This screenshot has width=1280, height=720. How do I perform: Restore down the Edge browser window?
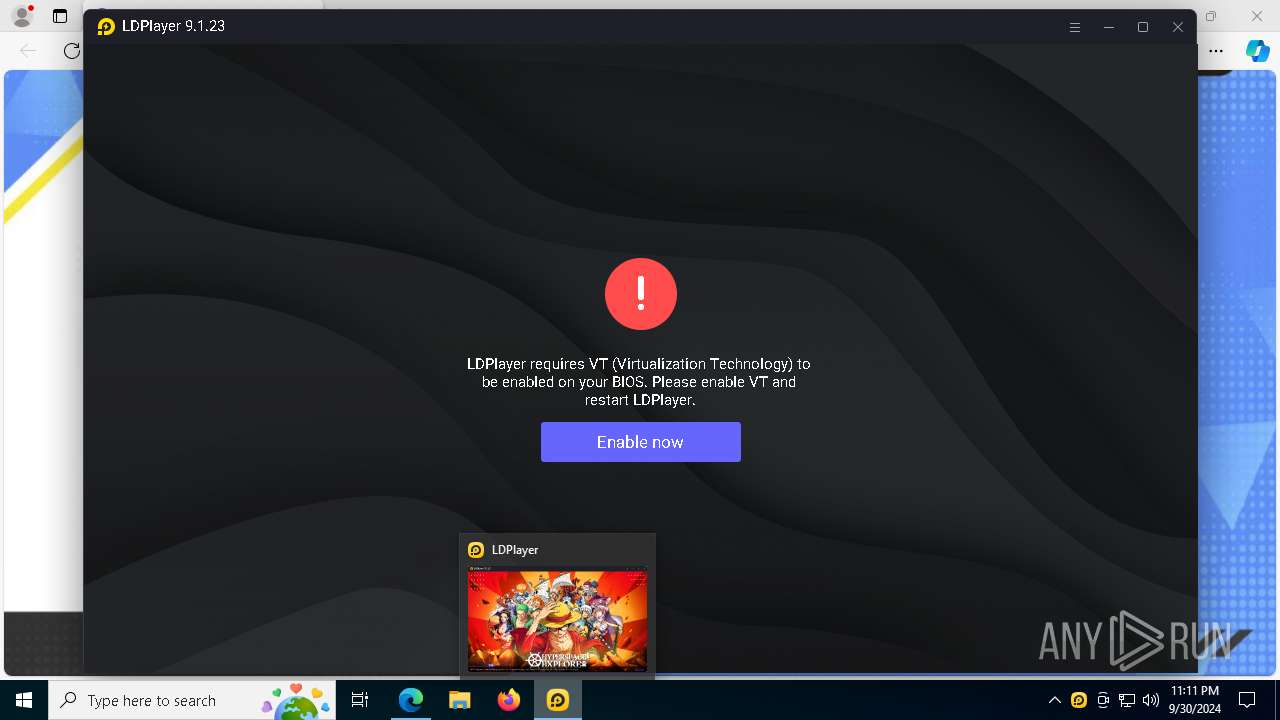[x=1211, y=16]
